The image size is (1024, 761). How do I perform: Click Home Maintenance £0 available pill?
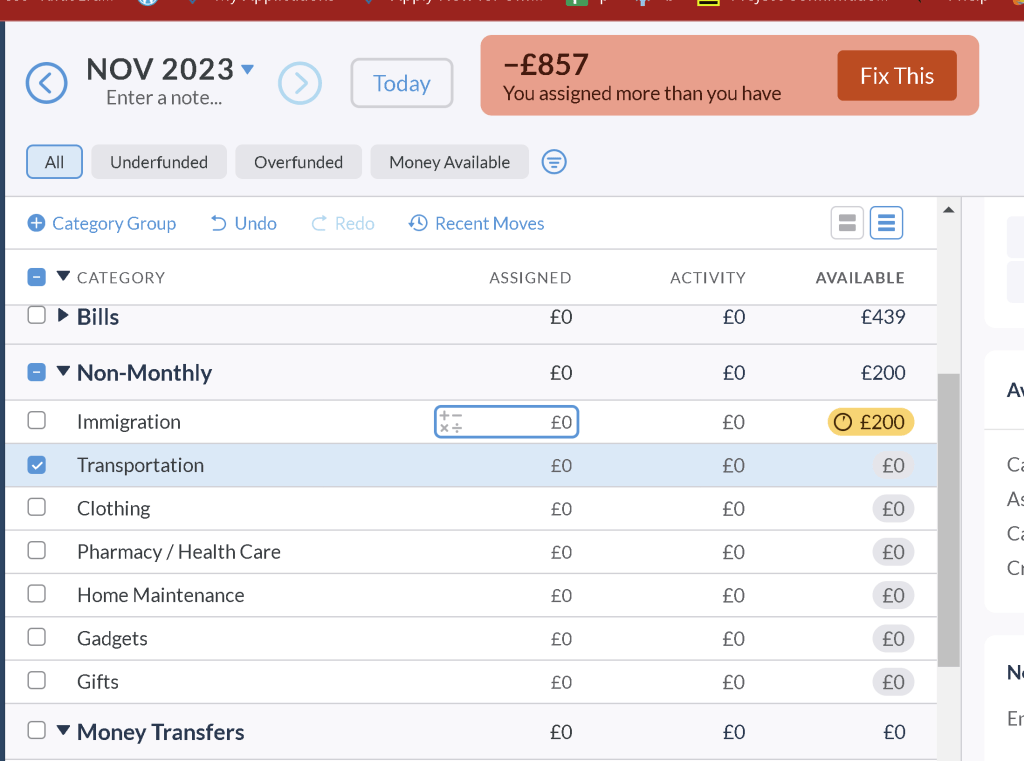(893, 595)
